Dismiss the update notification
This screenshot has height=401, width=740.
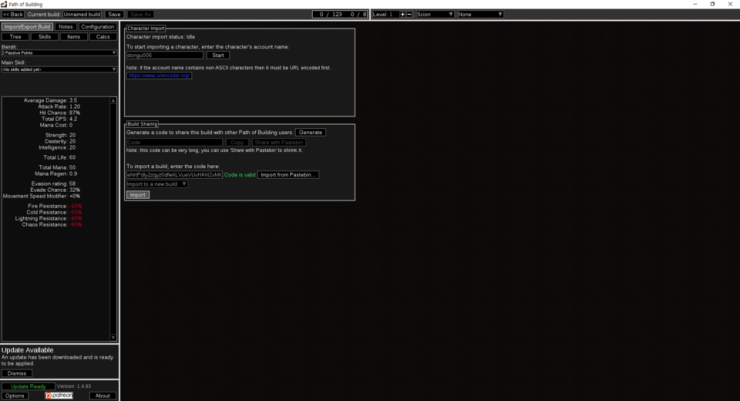(x=17, y=373)
